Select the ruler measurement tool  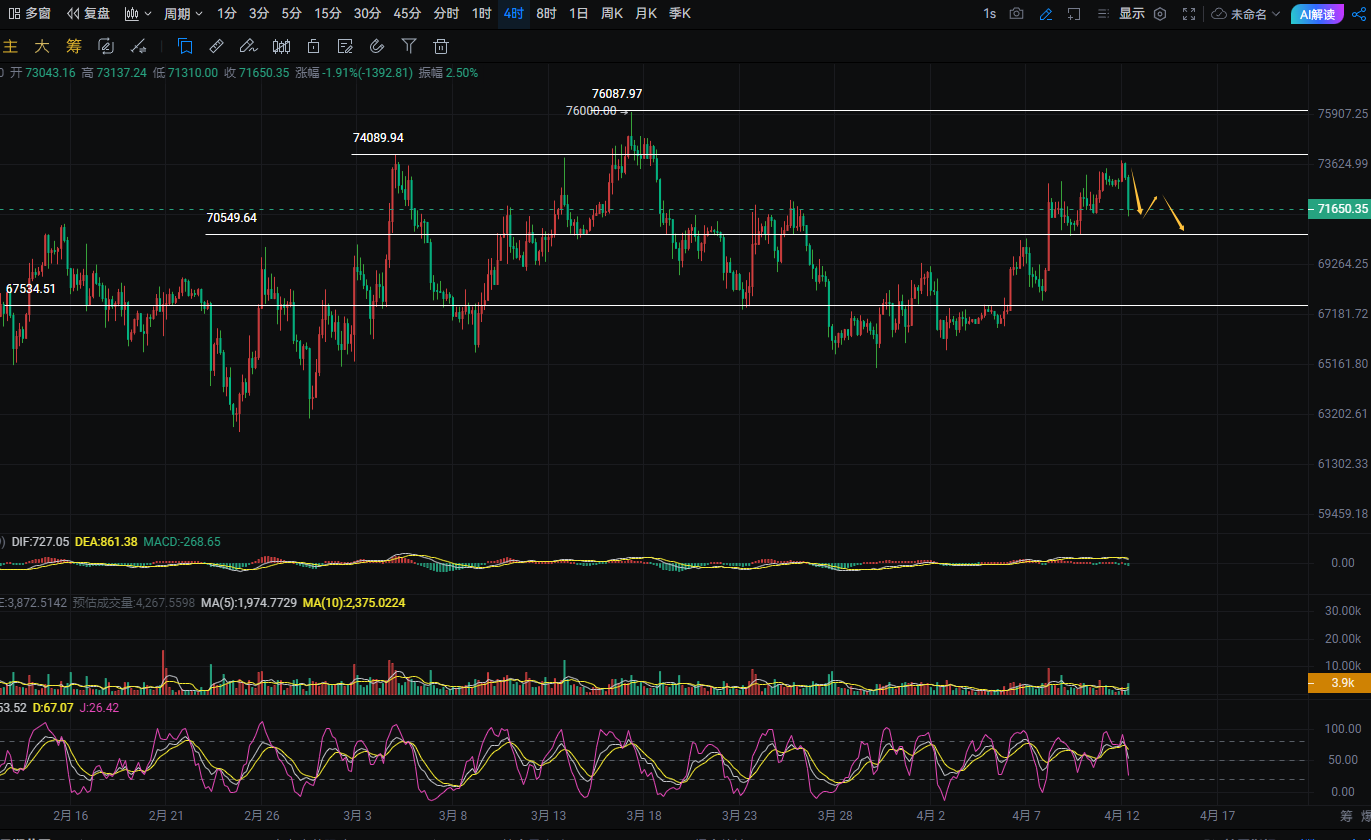pyautogui.click(x=216, y=46)
